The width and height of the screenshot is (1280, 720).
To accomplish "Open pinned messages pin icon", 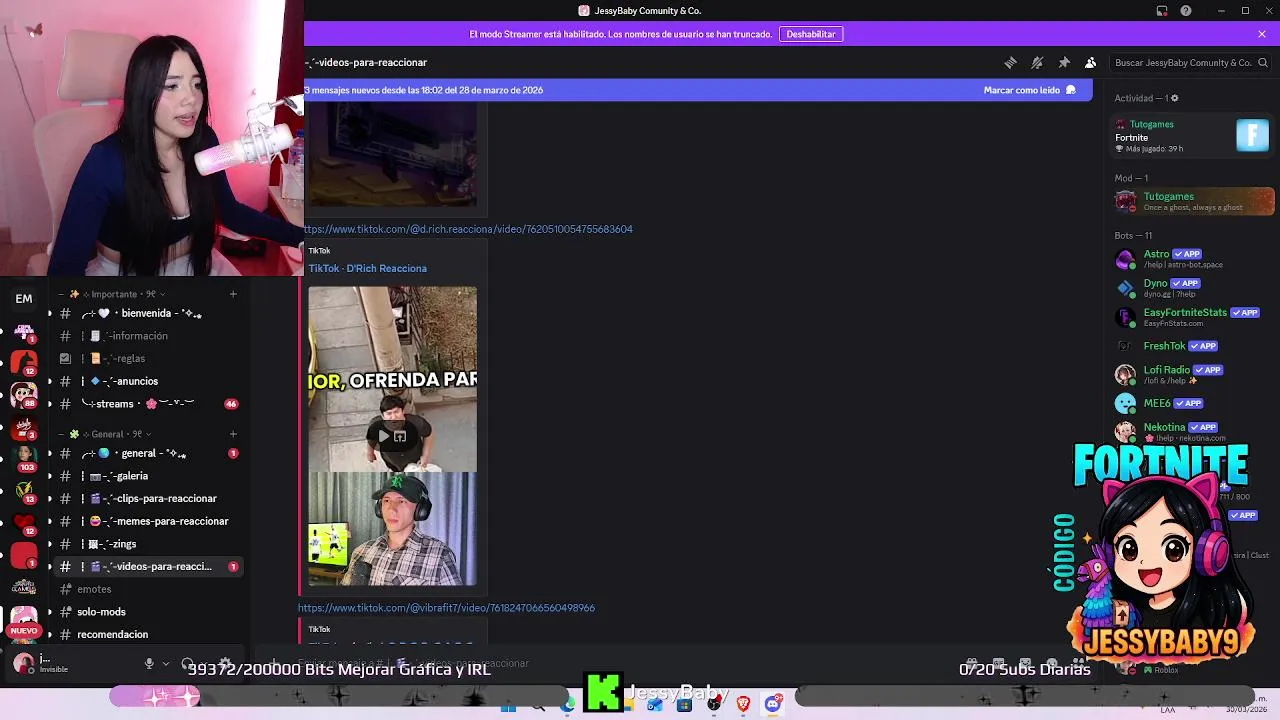I will 1064,62.
